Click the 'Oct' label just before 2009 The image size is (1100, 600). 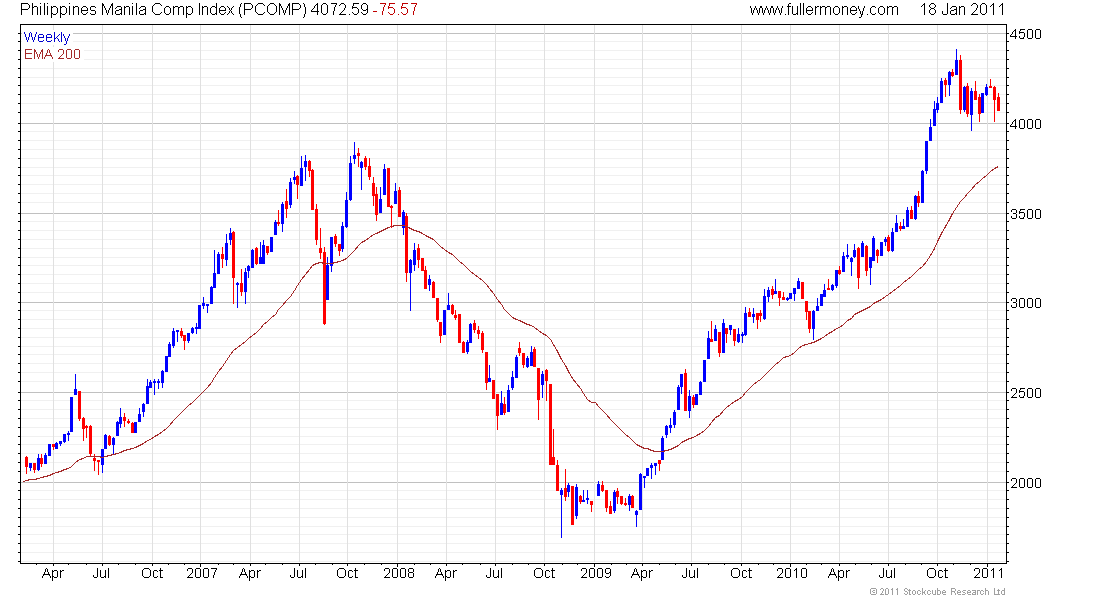(x=544, y=573)
